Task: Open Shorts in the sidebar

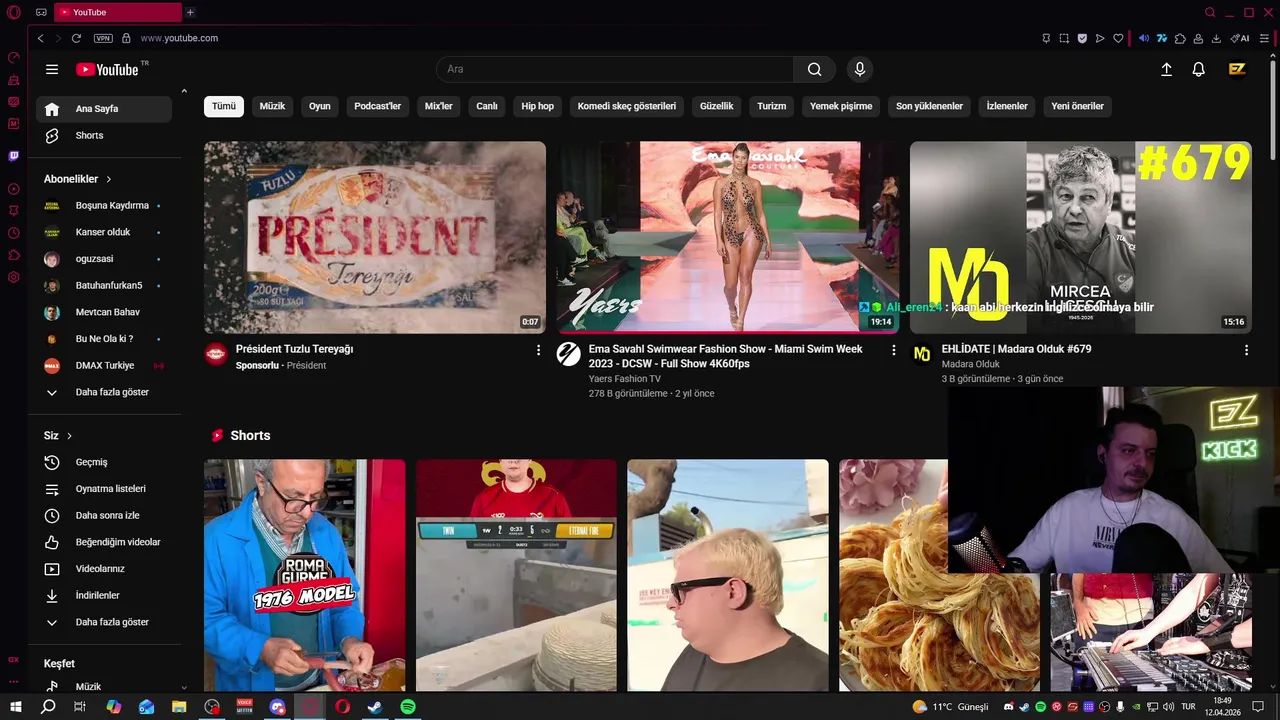Action: (104, 135)
